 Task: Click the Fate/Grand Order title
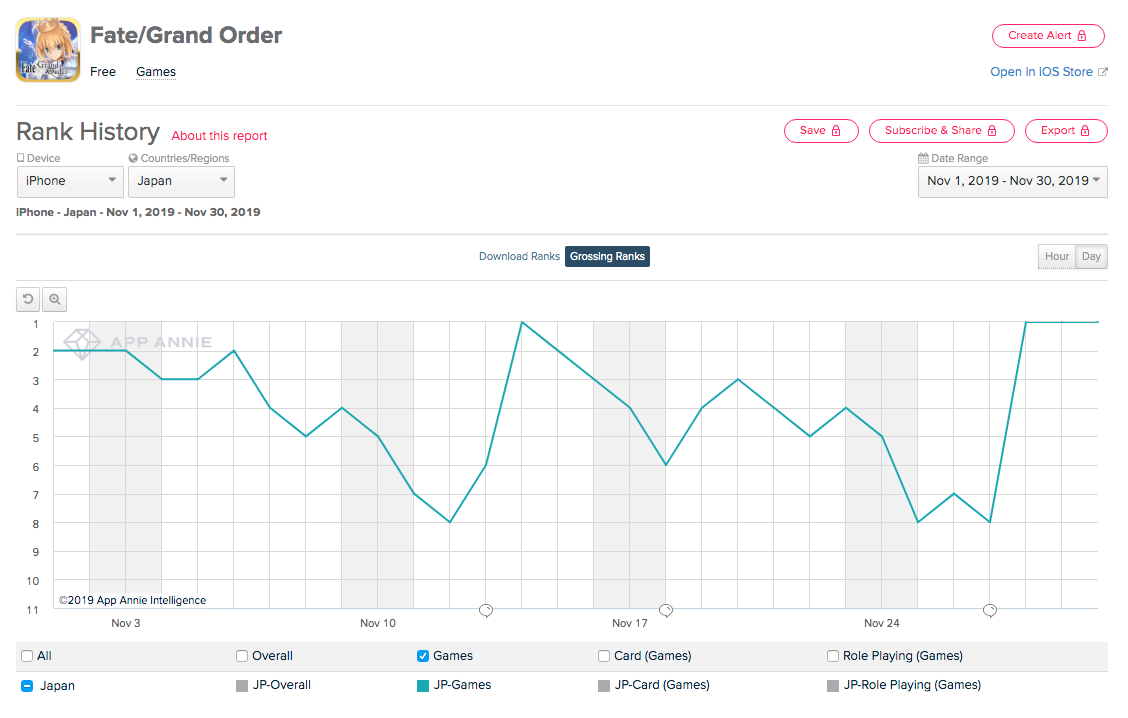186,35
